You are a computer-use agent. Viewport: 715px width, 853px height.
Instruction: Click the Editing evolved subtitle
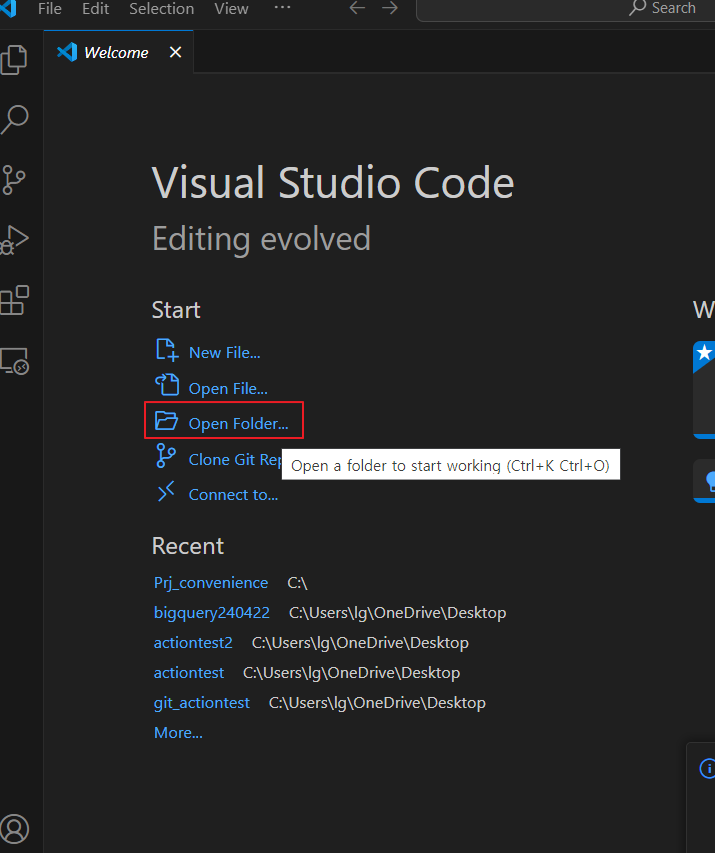coord(261,239)
